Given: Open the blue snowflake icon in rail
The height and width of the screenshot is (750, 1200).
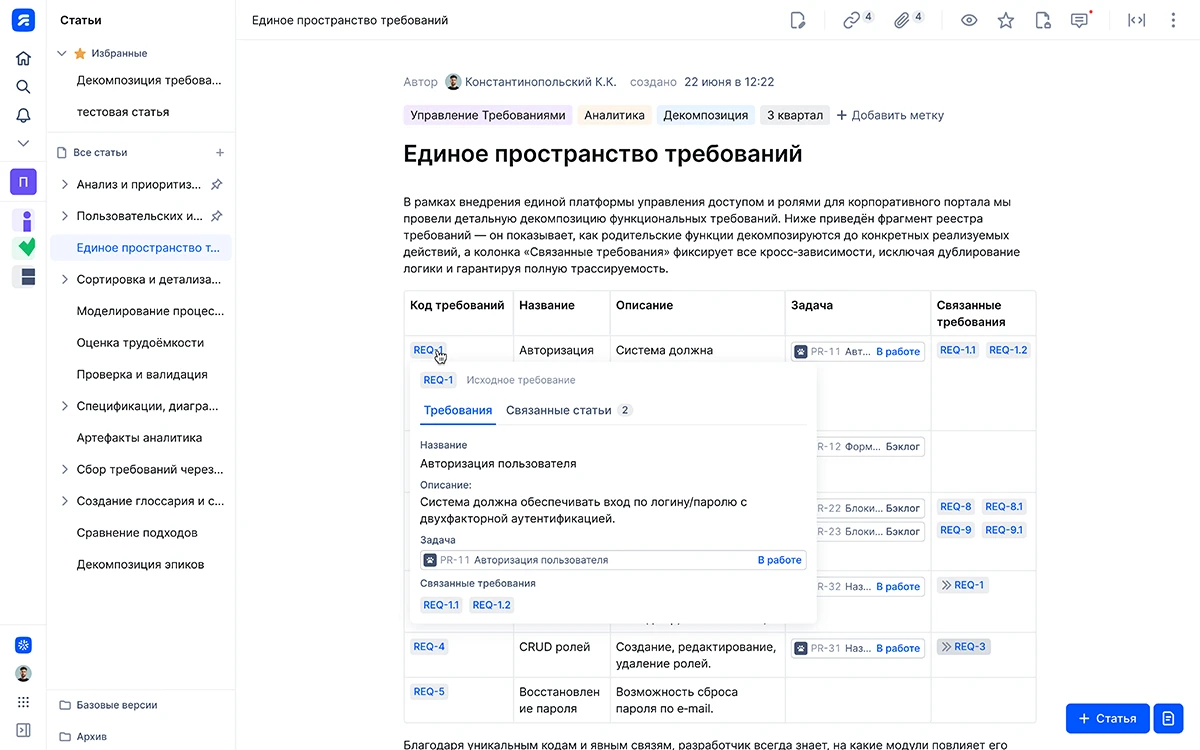Looking at the screenshot, I should click(x=23, y=645).
